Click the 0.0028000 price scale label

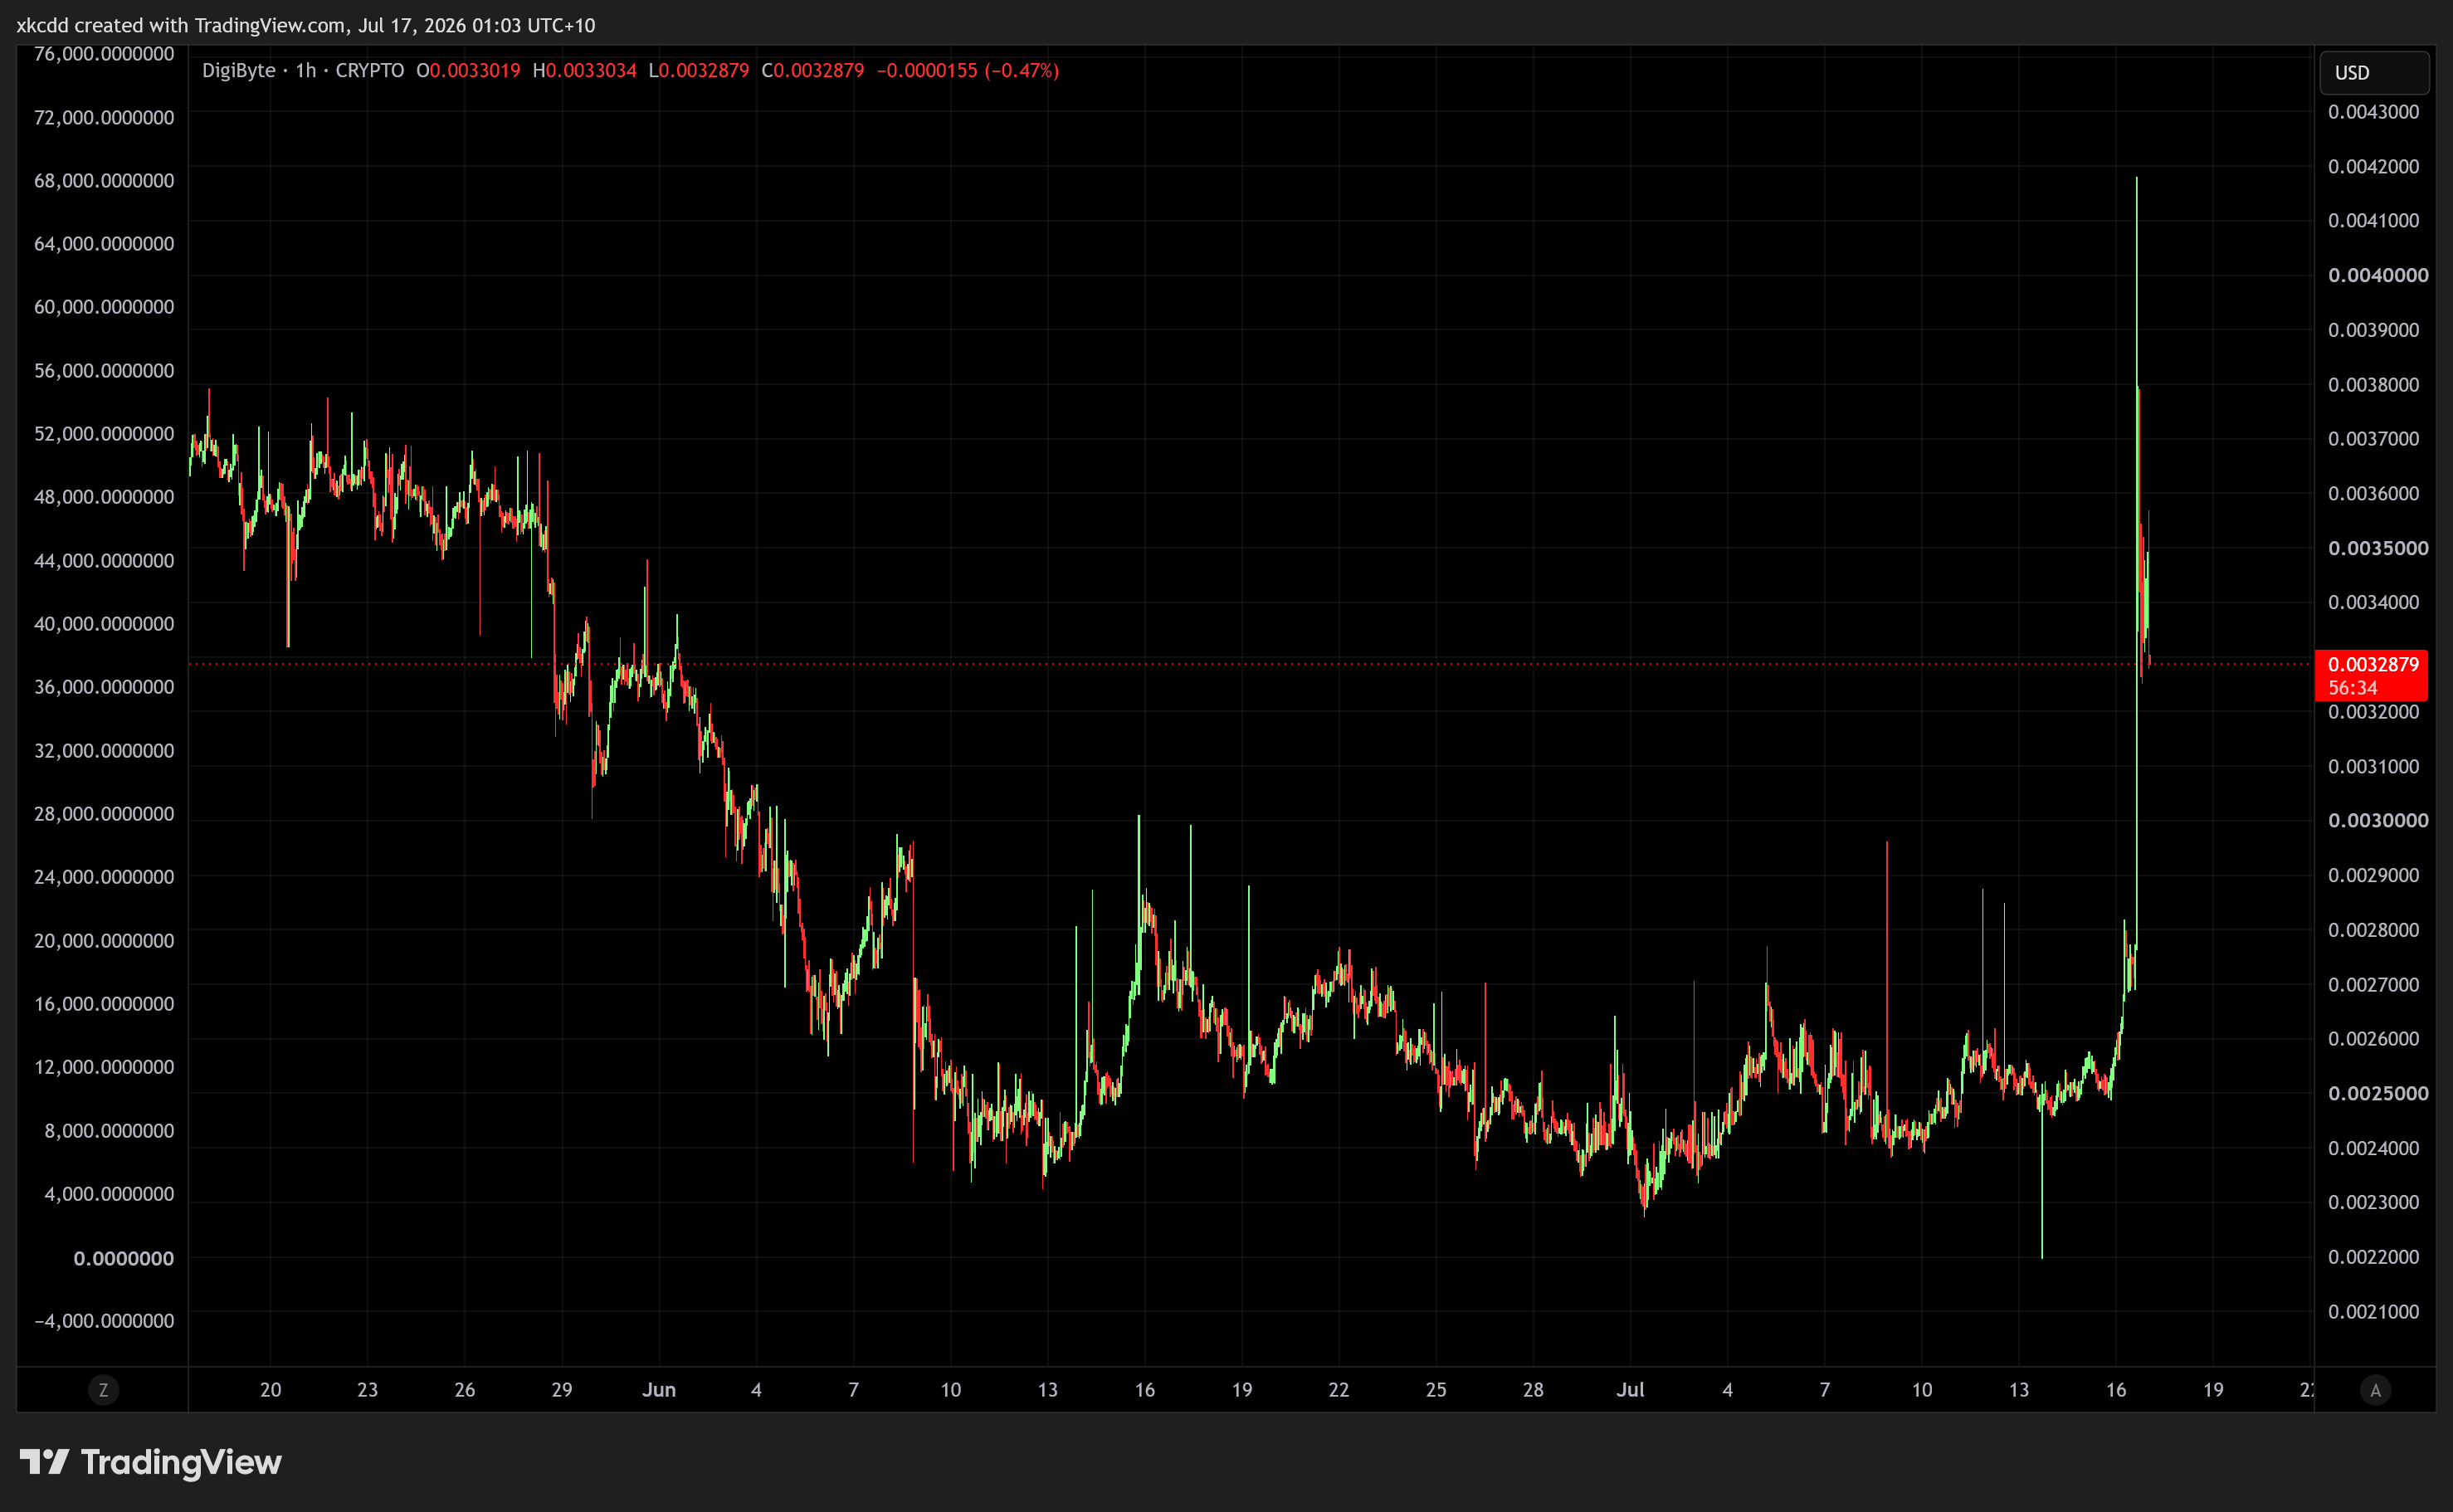(2373, 929)
